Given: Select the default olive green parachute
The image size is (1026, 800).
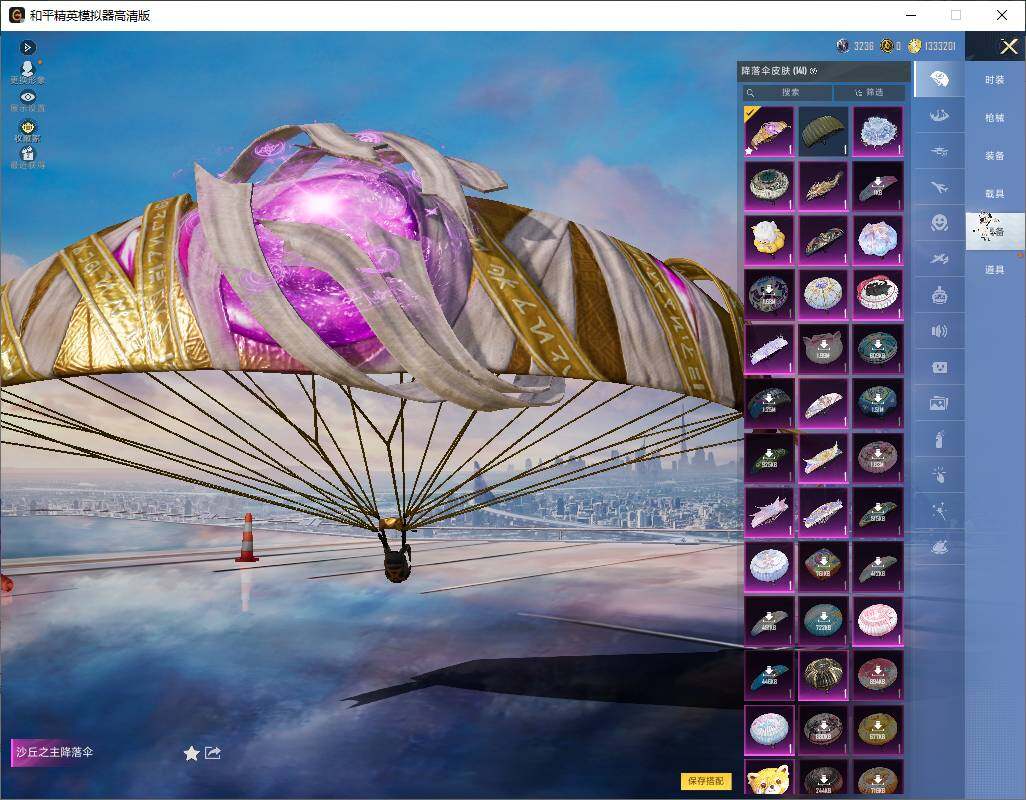Looking at the screenshot, I should tap(823, 131).
